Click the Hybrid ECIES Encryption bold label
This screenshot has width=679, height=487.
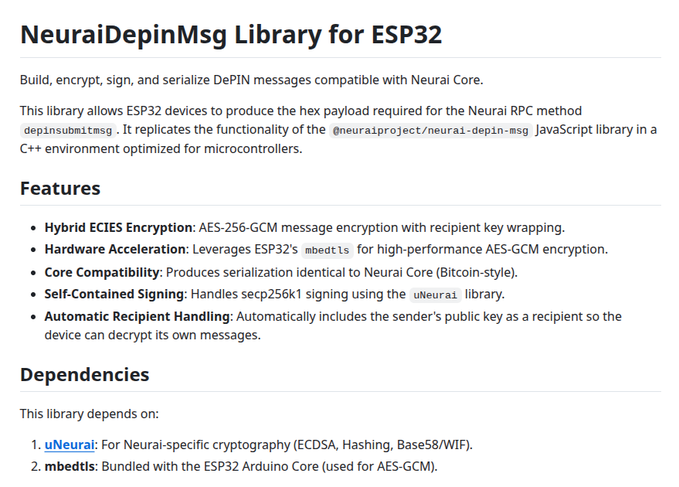click(118, 227)
